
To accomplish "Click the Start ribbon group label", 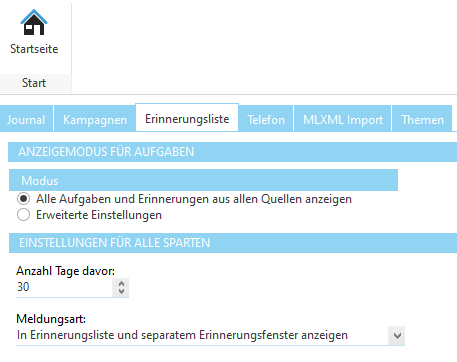I will coord(34,83).
